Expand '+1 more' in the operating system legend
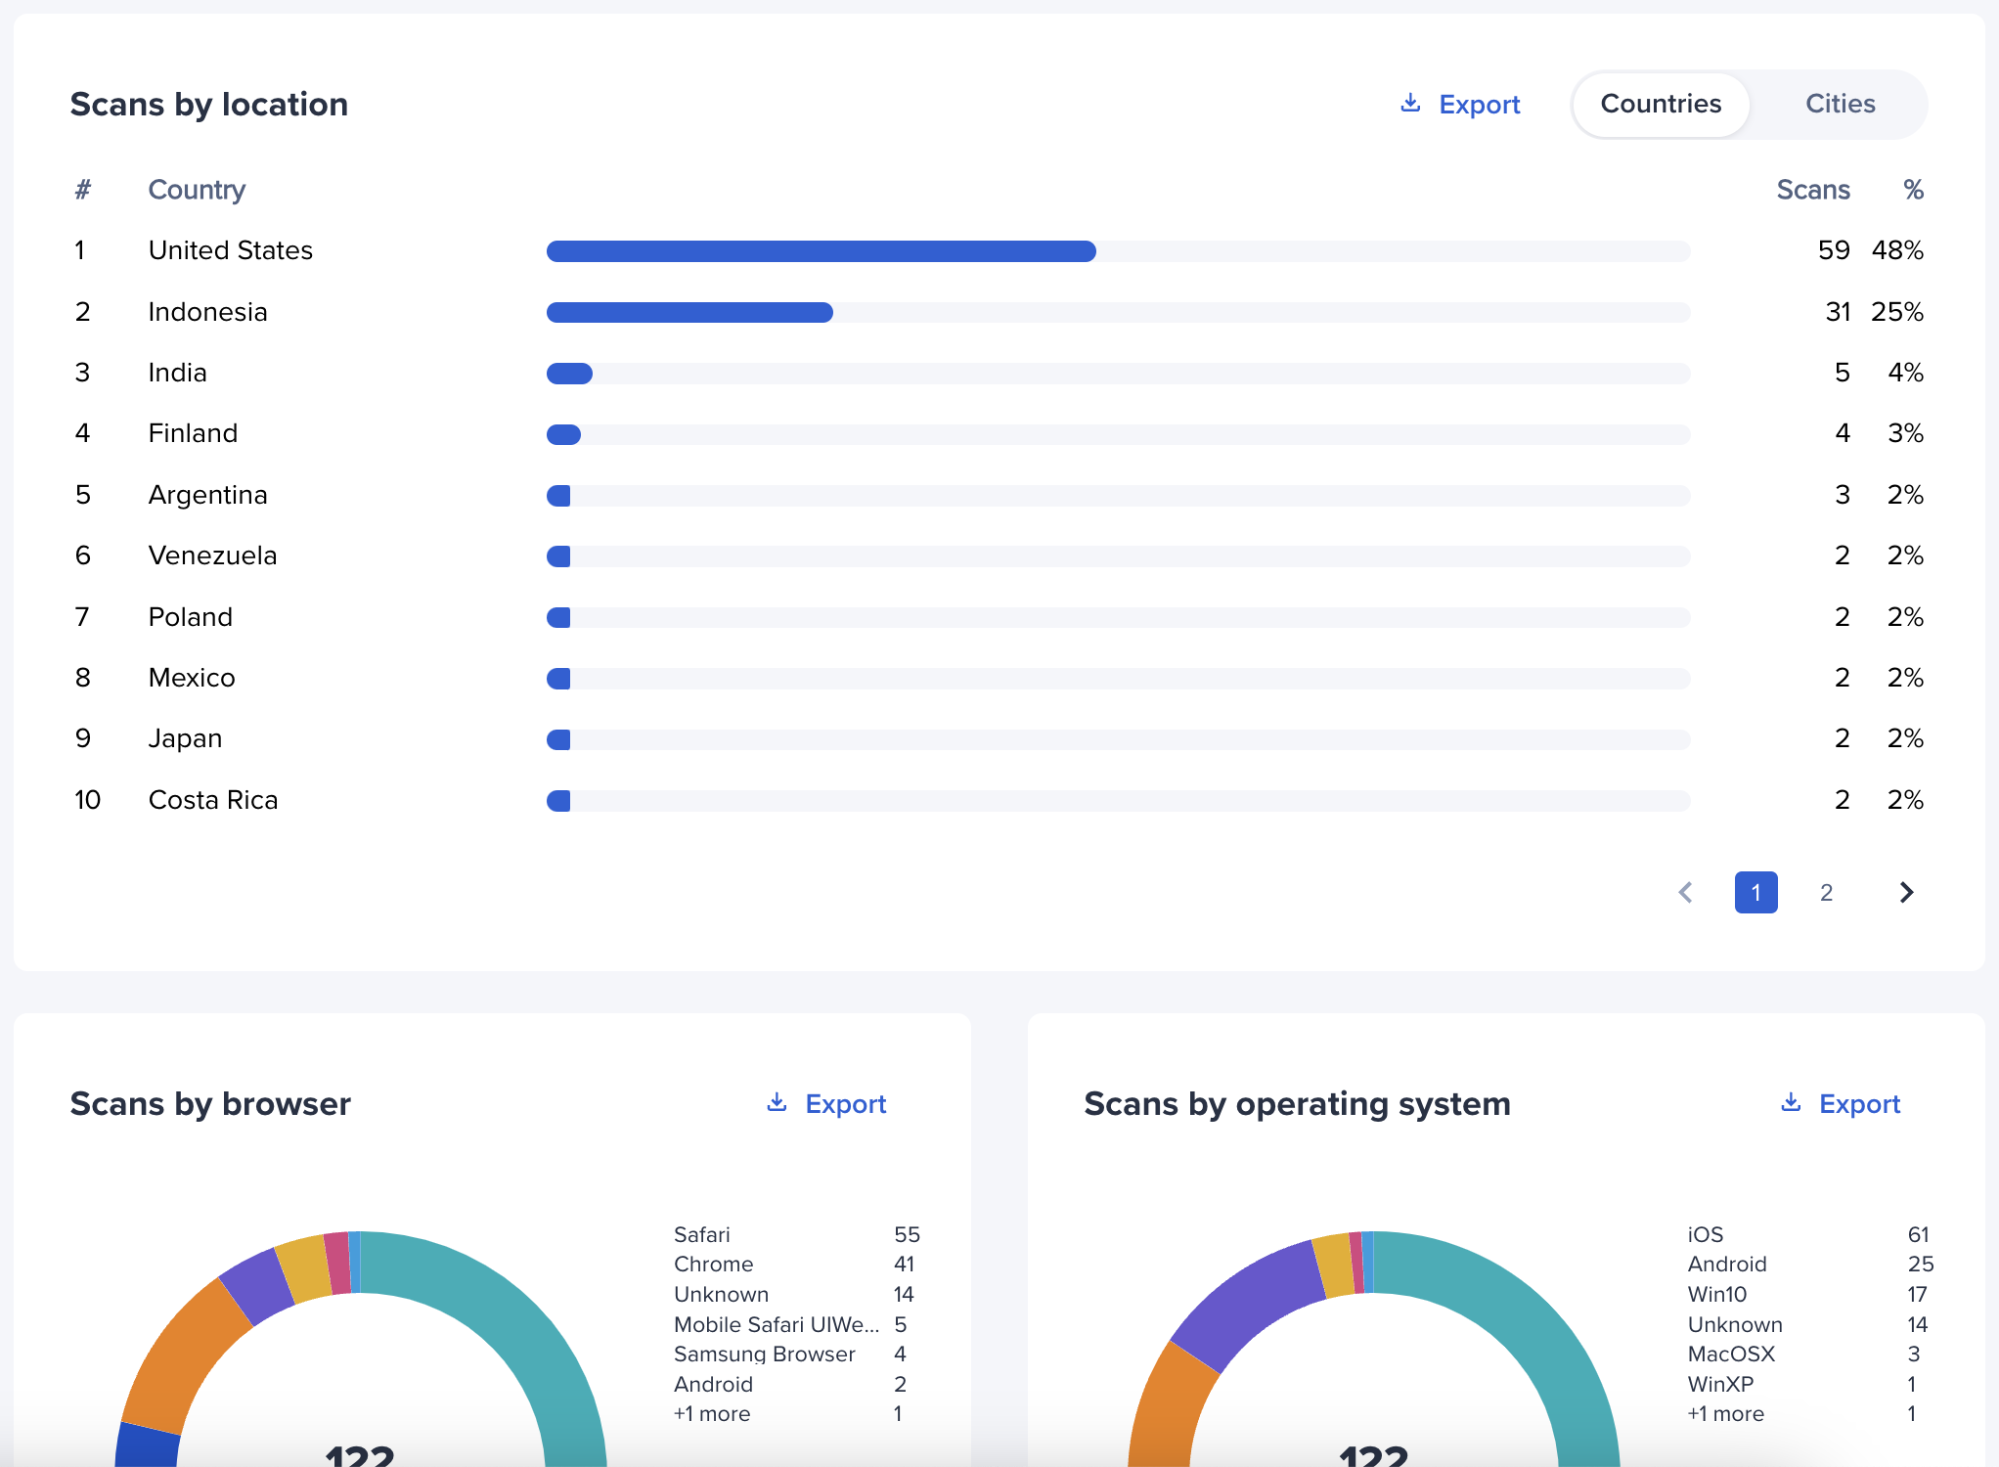The image size is (1999, 1467). pos(1725,1413)
